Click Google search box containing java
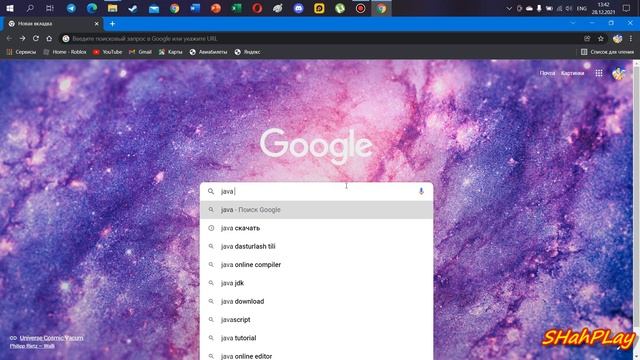Screen dimensions: 640x360 [x=316, y=191]
